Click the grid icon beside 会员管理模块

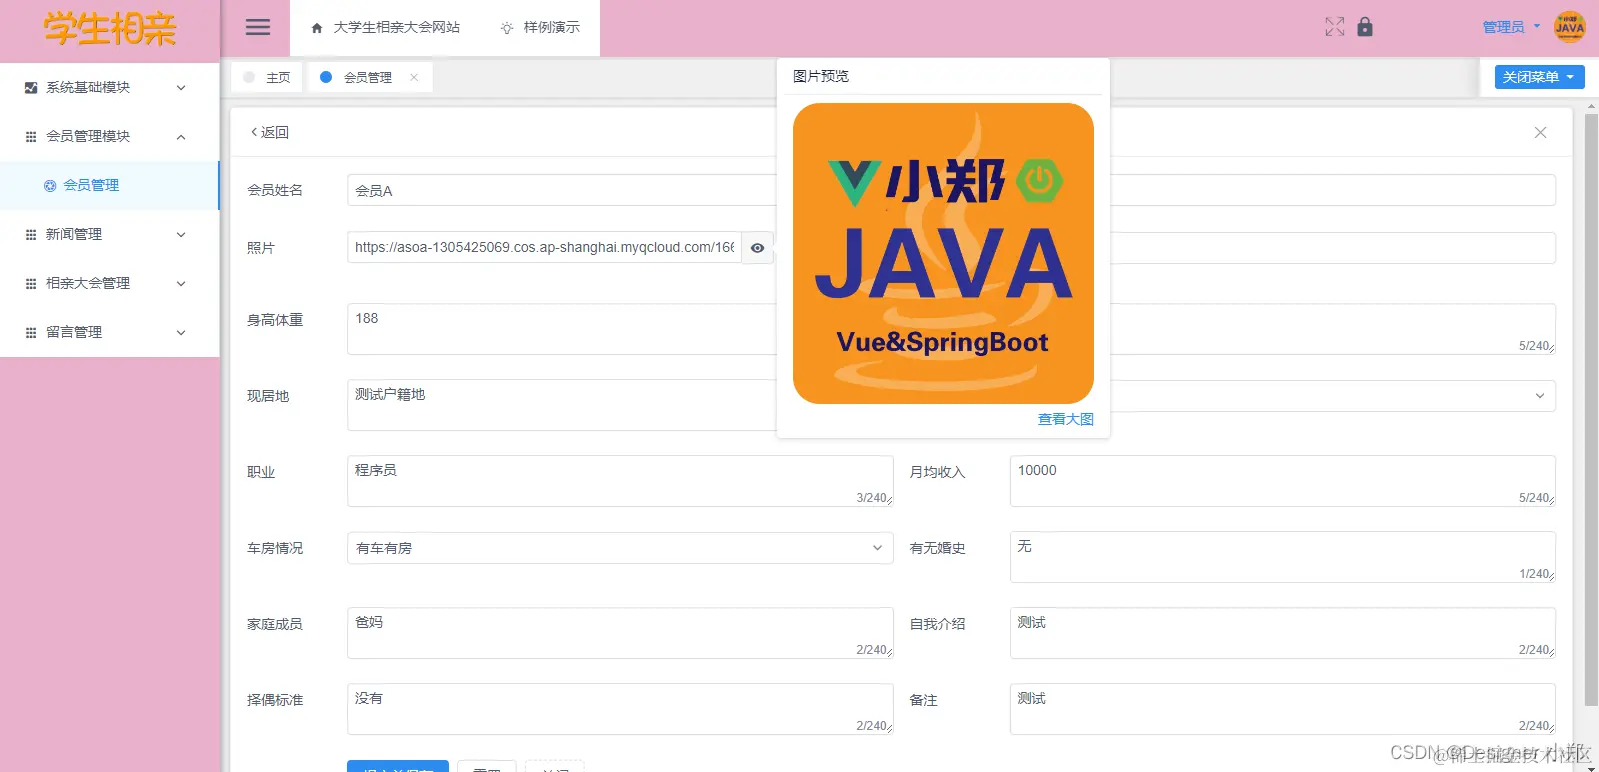(31, 137)
